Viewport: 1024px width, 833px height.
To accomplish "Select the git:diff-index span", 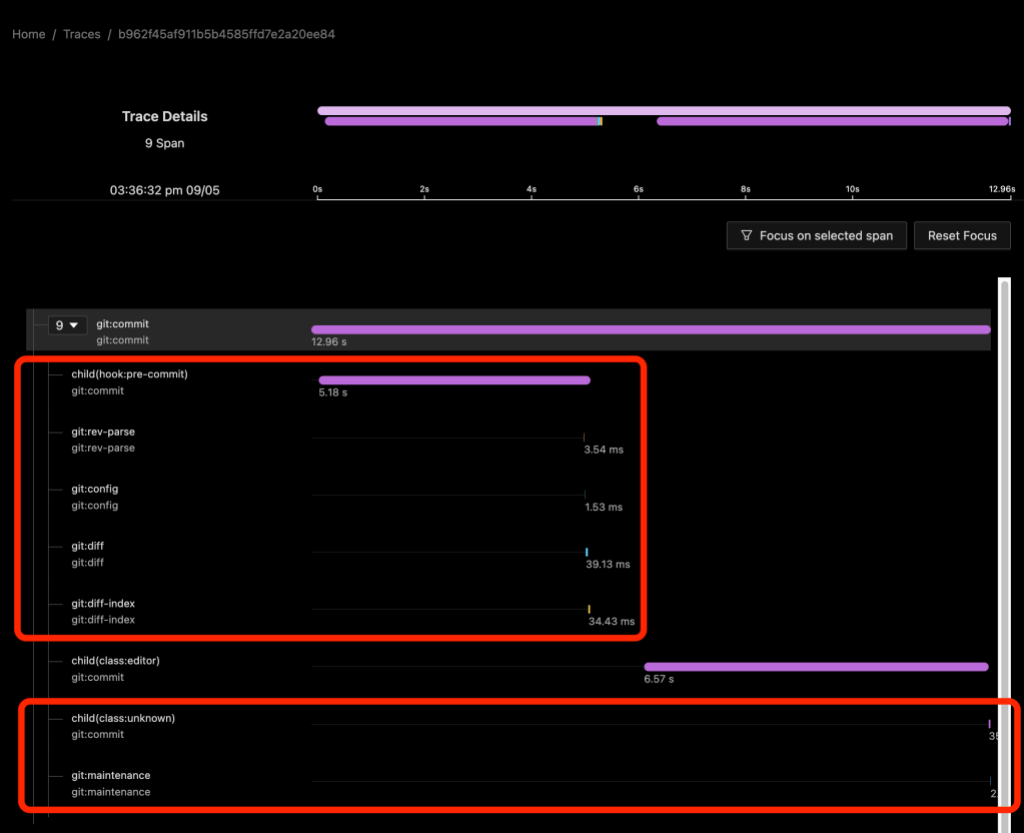I will click(x=102, y=603).
